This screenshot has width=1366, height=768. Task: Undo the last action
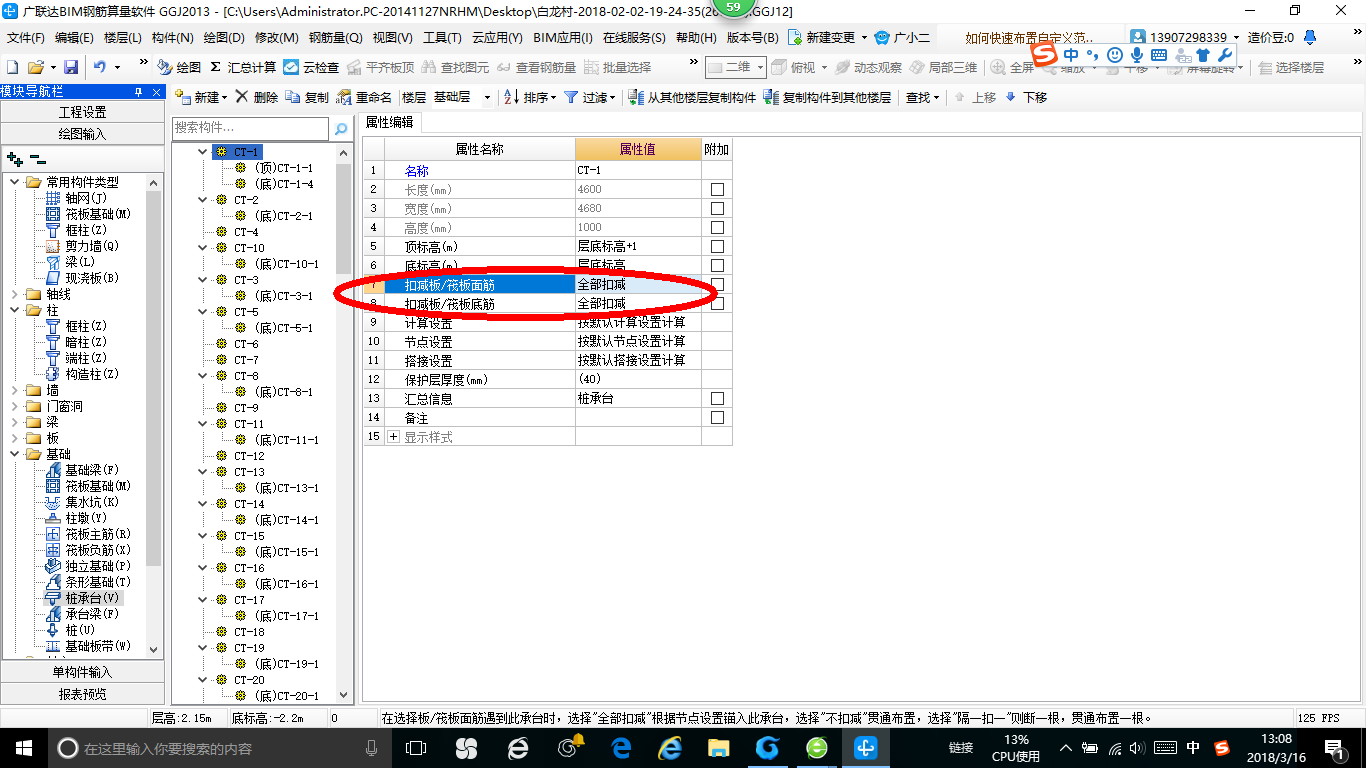pyautogui.click(x=100, y=67)
